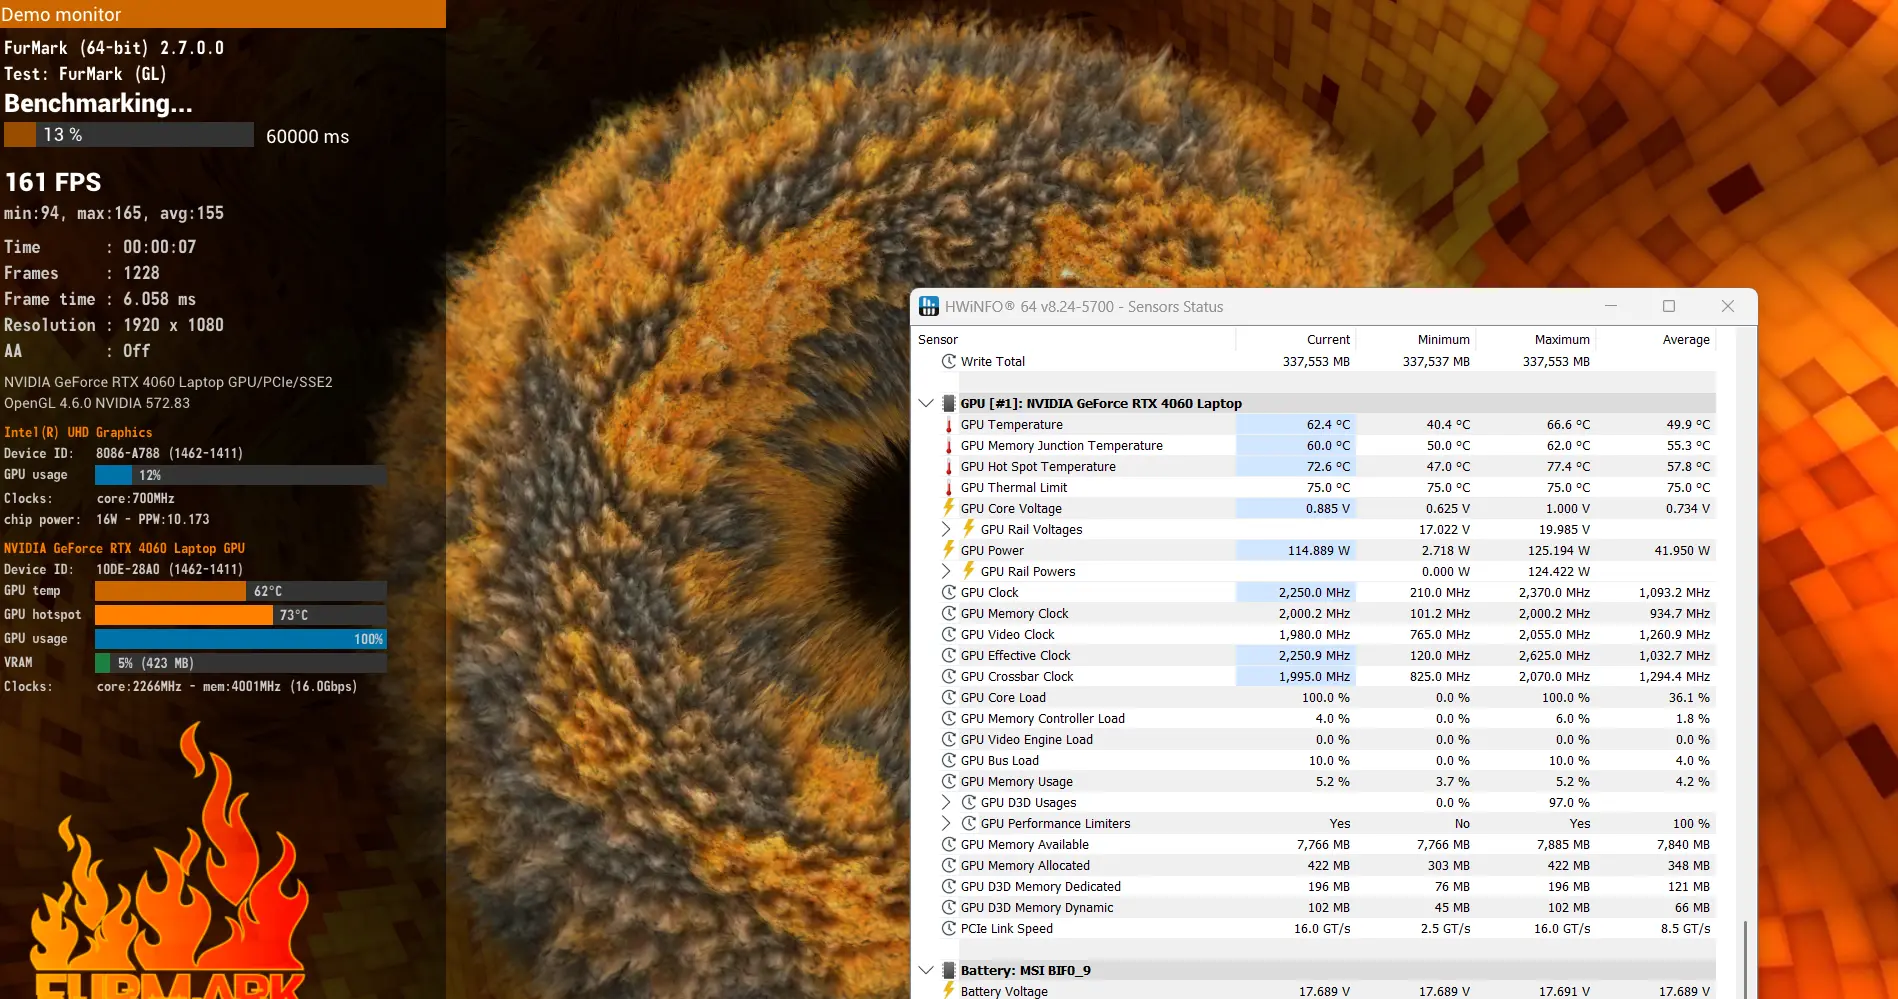This screenshot has width=1898, height=999.
Task: Maximize the HWiNFO Sensors Status window
Action: pyautogui.click(x=1669, y=307)
